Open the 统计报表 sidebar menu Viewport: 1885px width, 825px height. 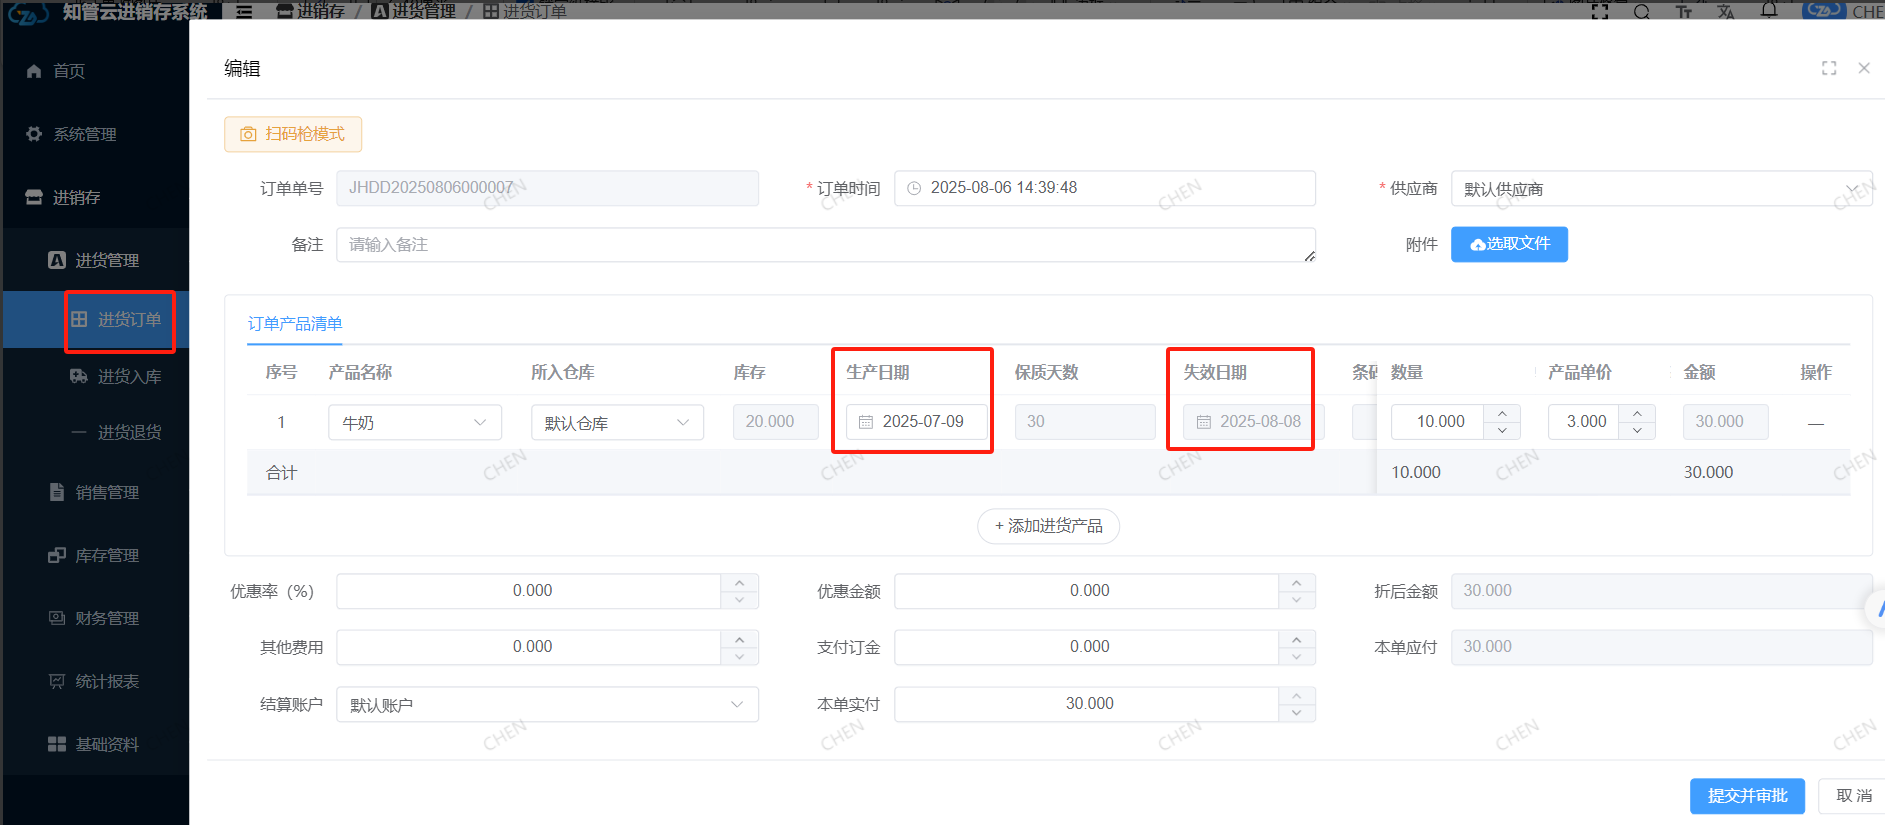[x=107, y=681]
